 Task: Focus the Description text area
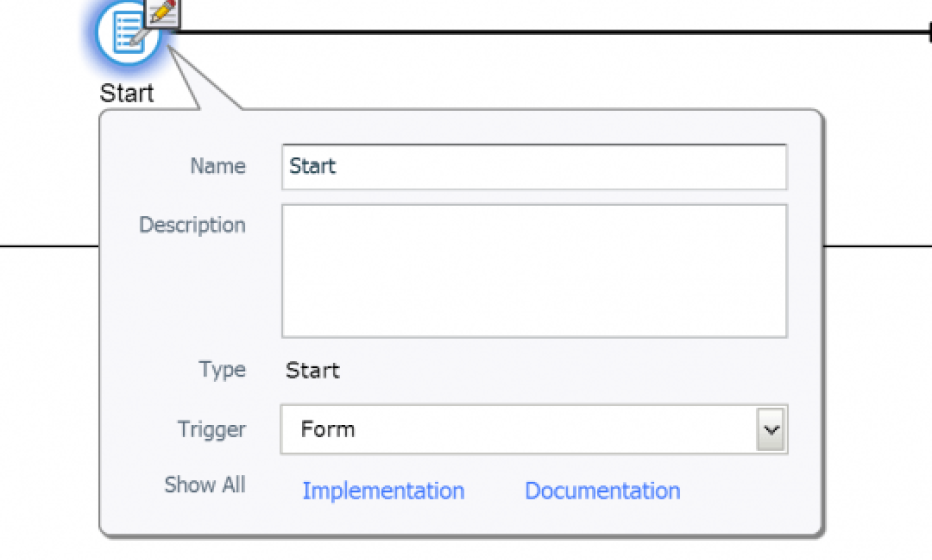pyautogui.click(x=534, y=271)
